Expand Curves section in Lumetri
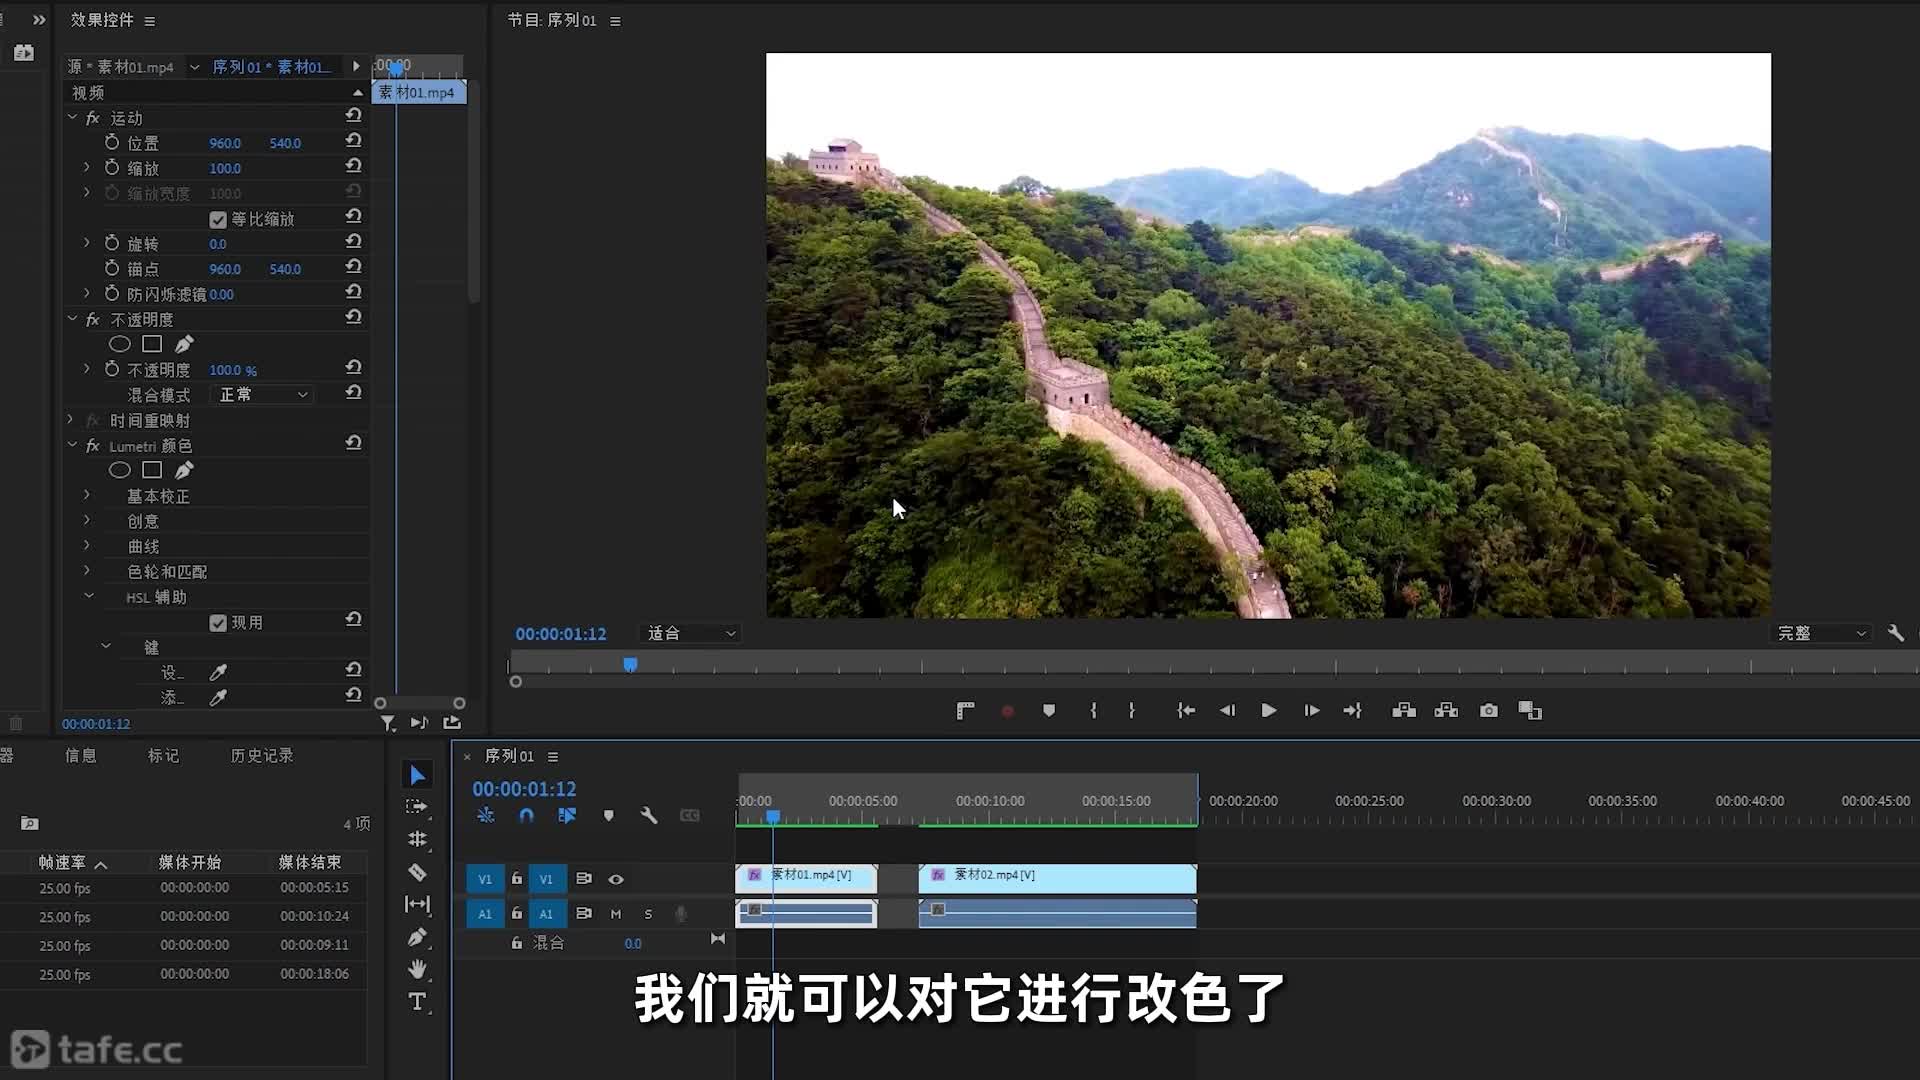This screenshot has height=1080, width=1920. pos(87,546)
